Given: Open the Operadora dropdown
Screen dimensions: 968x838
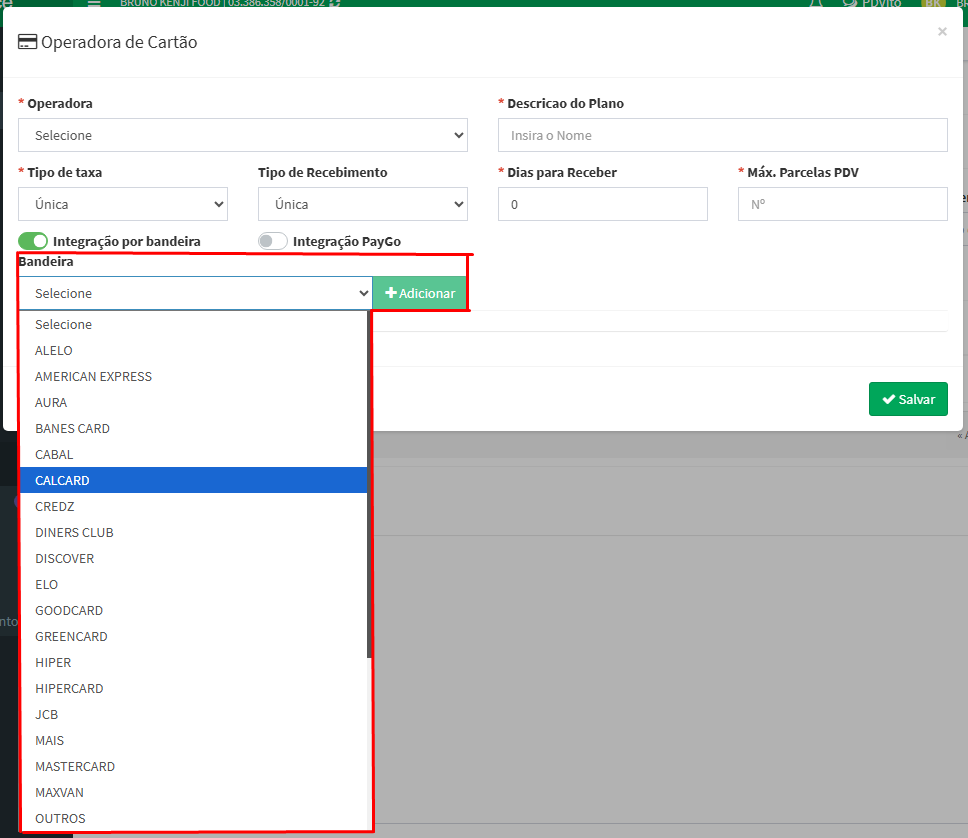Looking at the screenshot, I should pos(243,135).
